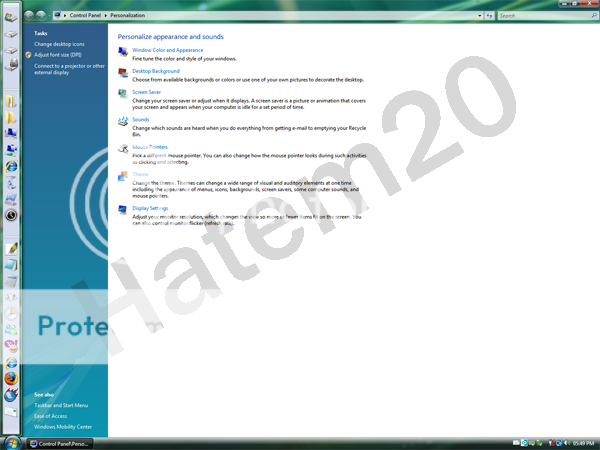600x450 pixels.
Task: Click Connect to a projector or other external display
Action: pyautogui.click(x=69, y=69)
